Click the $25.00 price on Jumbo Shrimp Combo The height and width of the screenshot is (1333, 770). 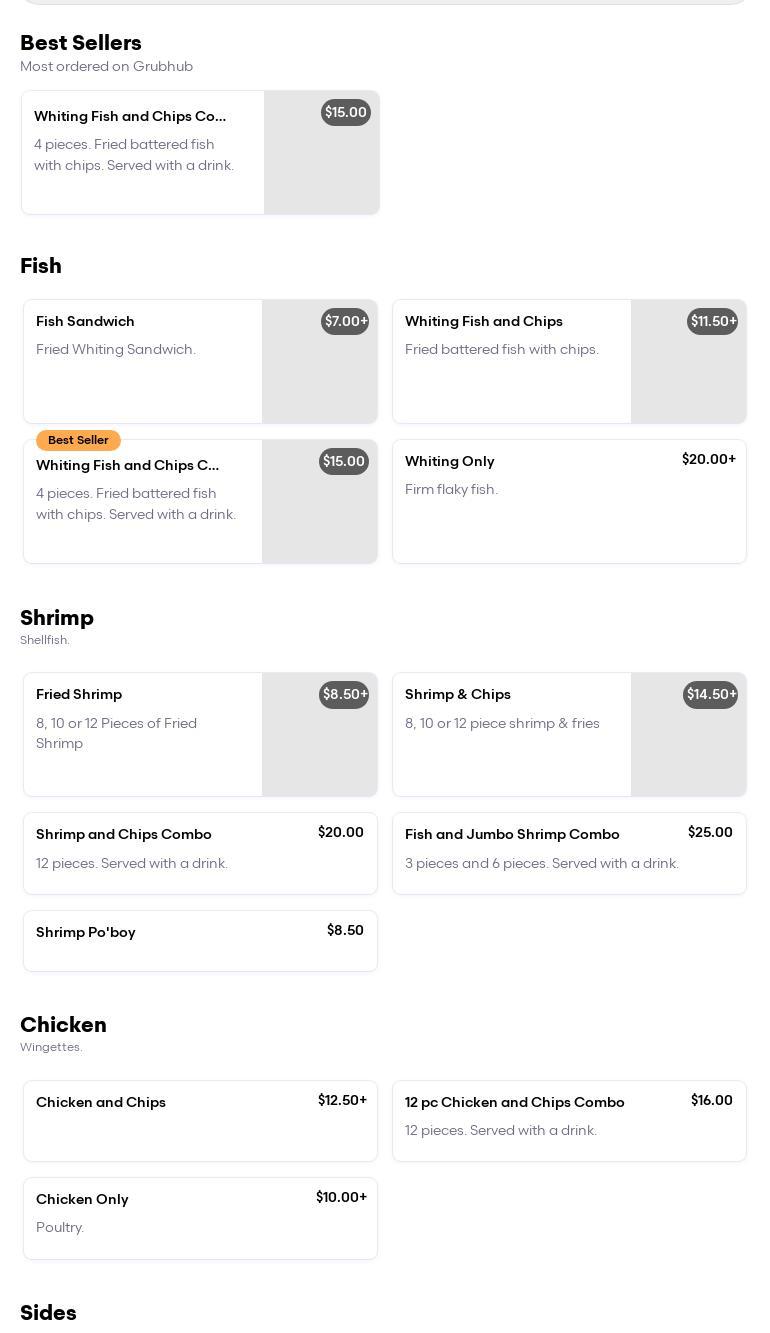[x=710, y=833]
